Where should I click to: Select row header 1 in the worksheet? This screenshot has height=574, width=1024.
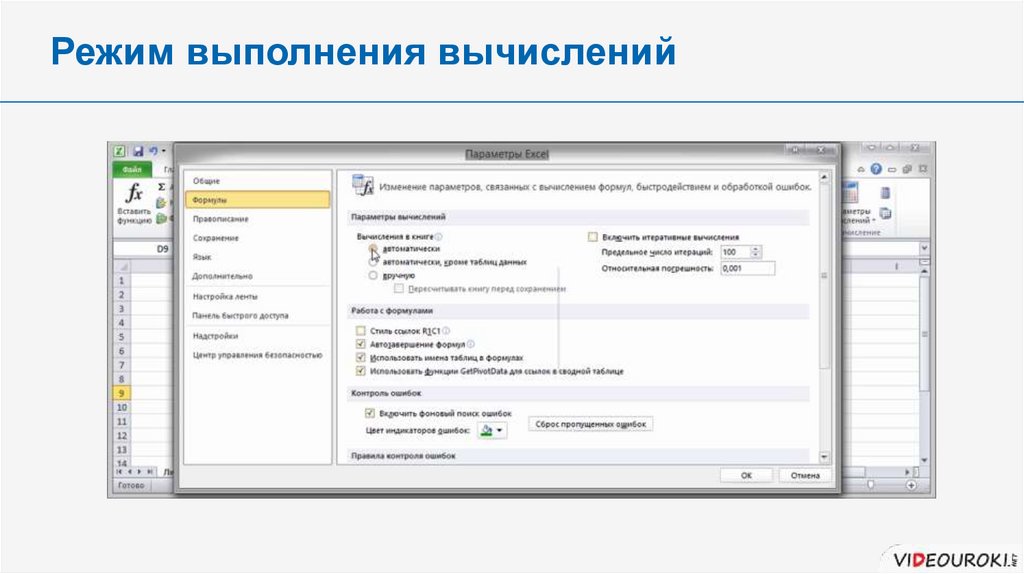coord(121,281)
